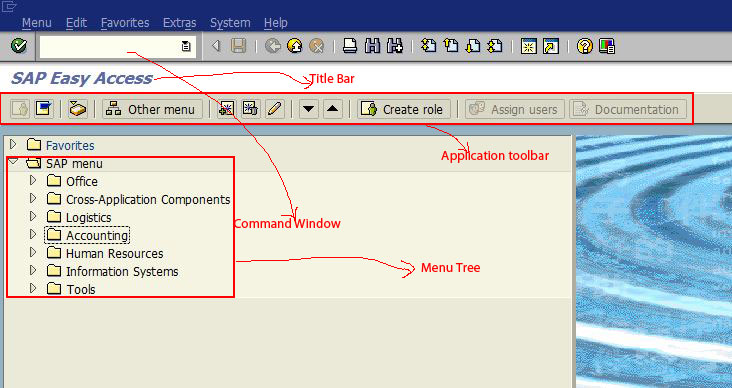Image resolution: width=732 pixels, height=388 pixels.
Task: Click the SAP Business Workplace icon
Action: 77,109
